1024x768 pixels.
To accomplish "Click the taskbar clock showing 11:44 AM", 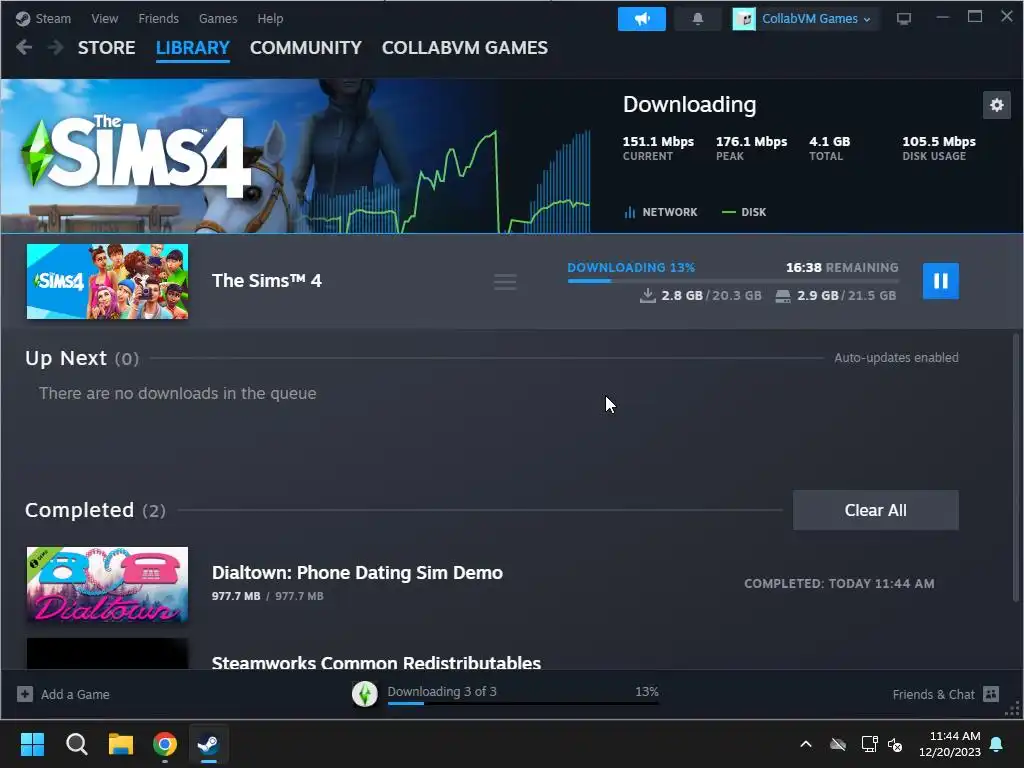I will [950, 744].
